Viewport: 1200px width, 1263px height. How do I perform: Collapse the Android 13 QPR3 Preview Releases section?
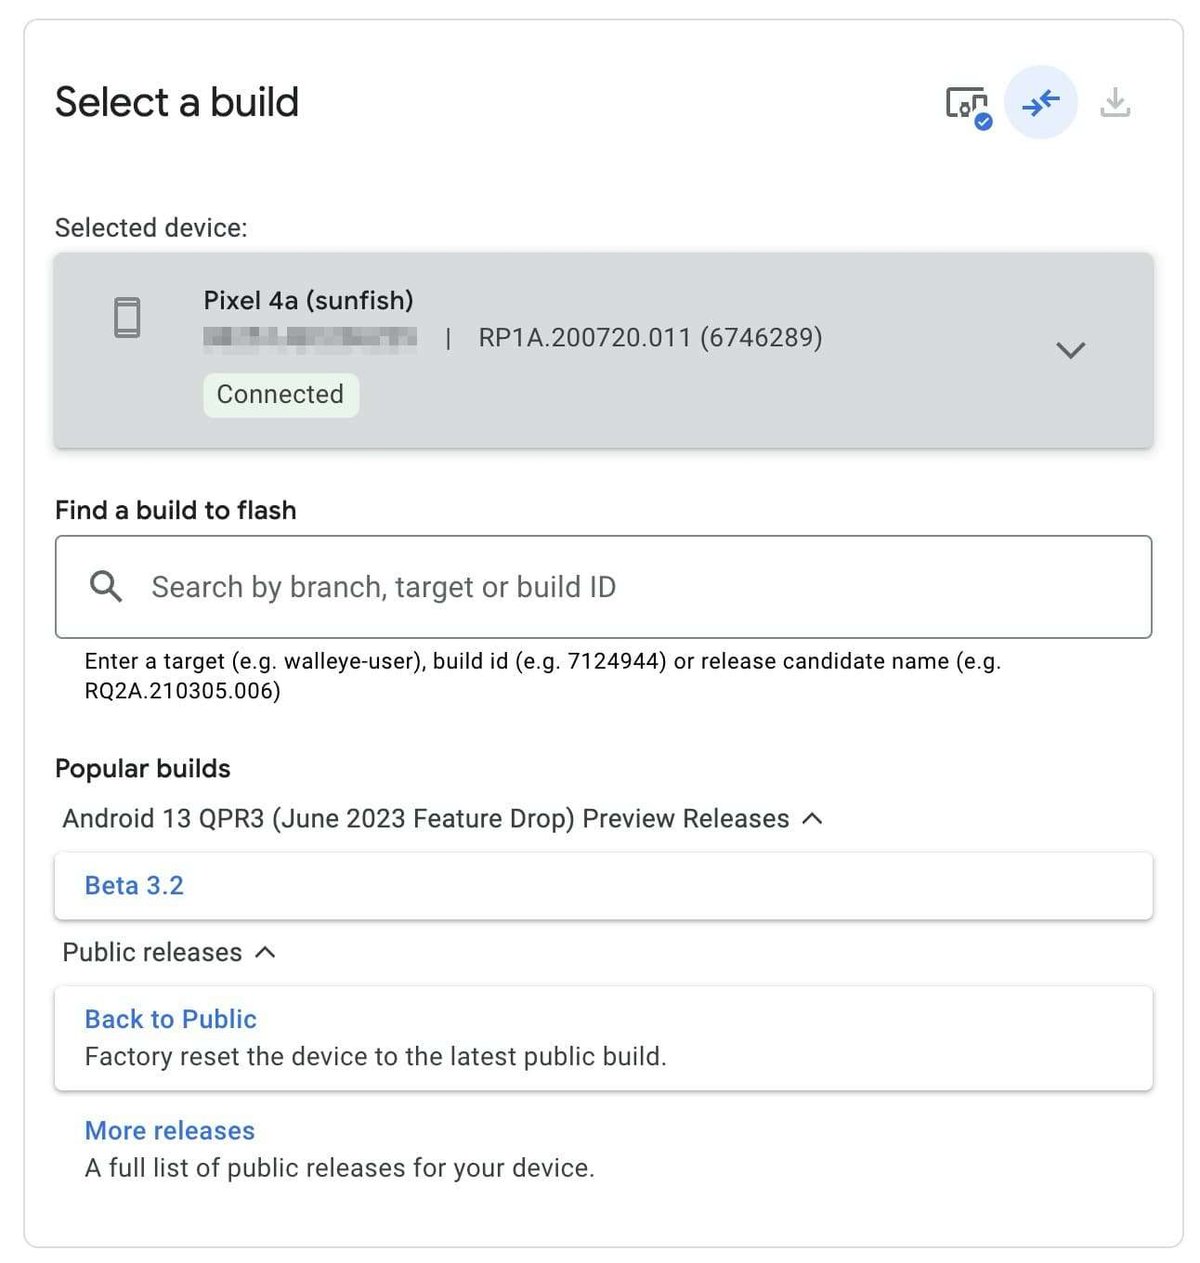(813, 819)
